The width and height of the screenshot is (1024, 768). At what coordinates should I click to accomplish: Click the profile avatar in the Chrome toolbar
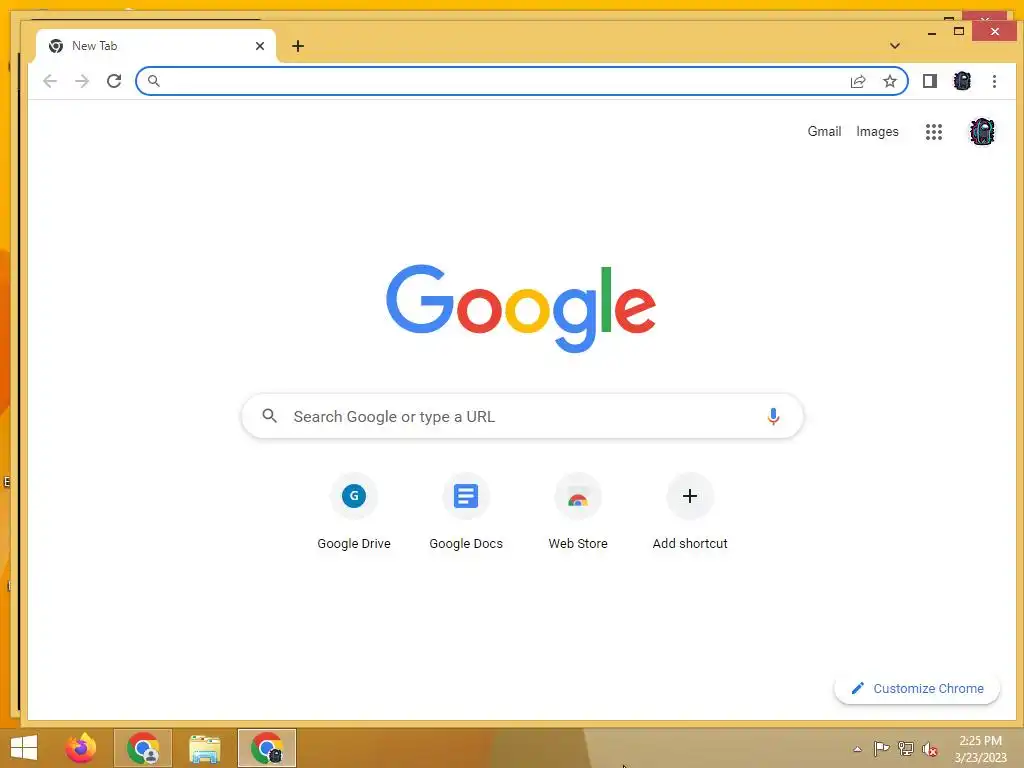[962, 81]
